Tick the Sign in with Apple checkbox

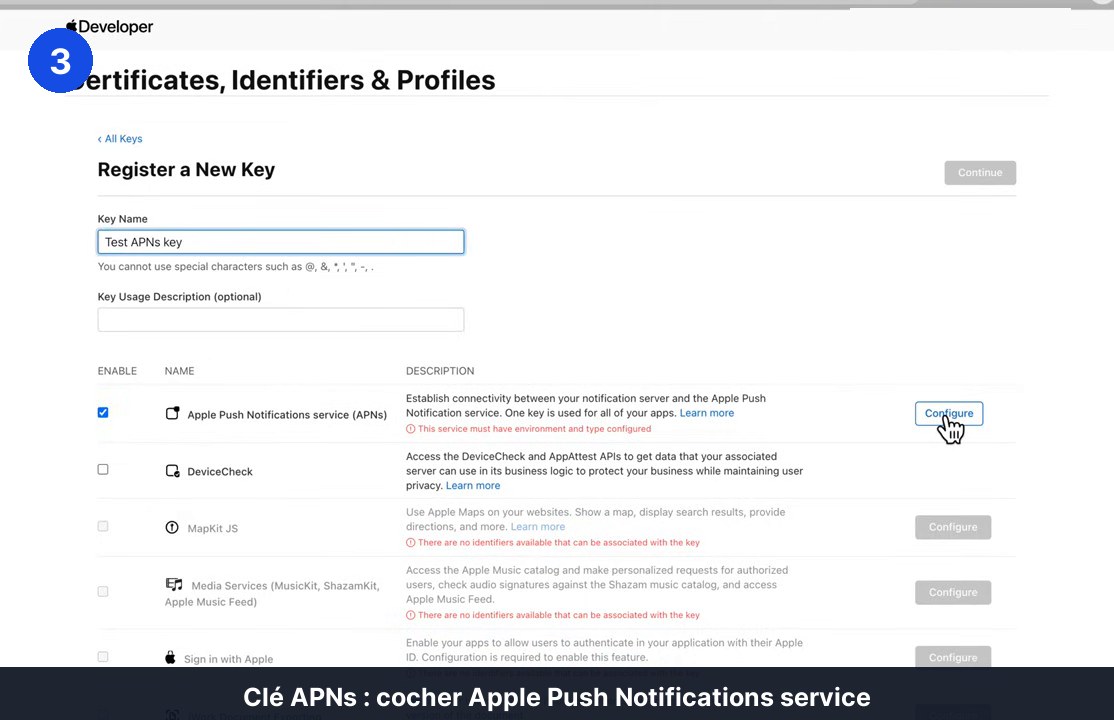103,657
